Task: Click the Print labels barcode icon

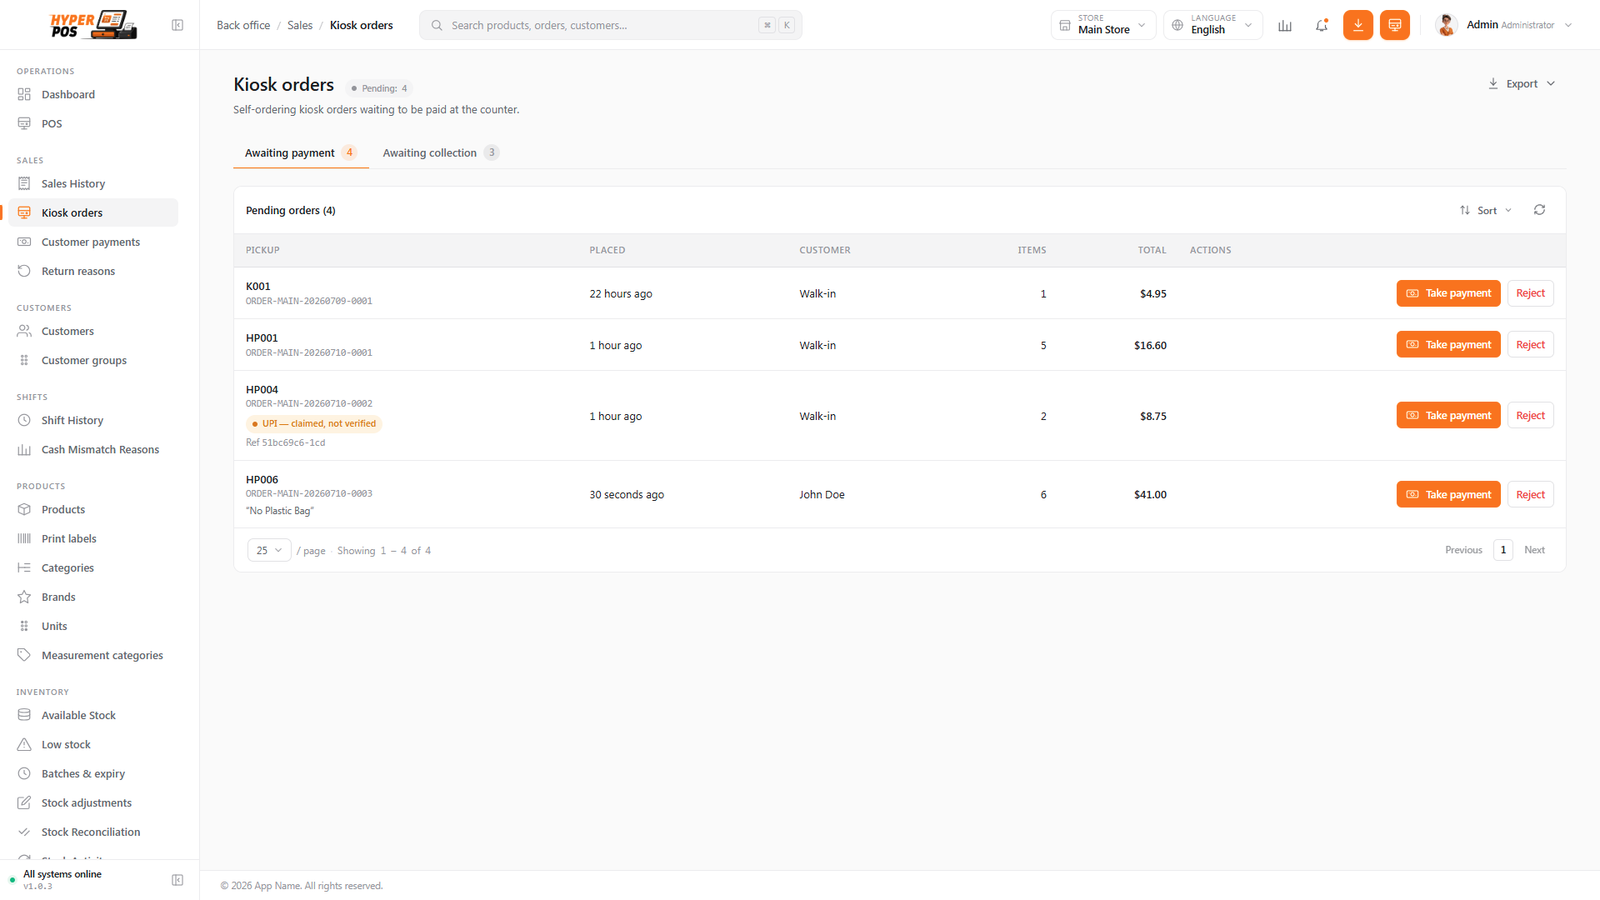Action: [x=24, y=538]
